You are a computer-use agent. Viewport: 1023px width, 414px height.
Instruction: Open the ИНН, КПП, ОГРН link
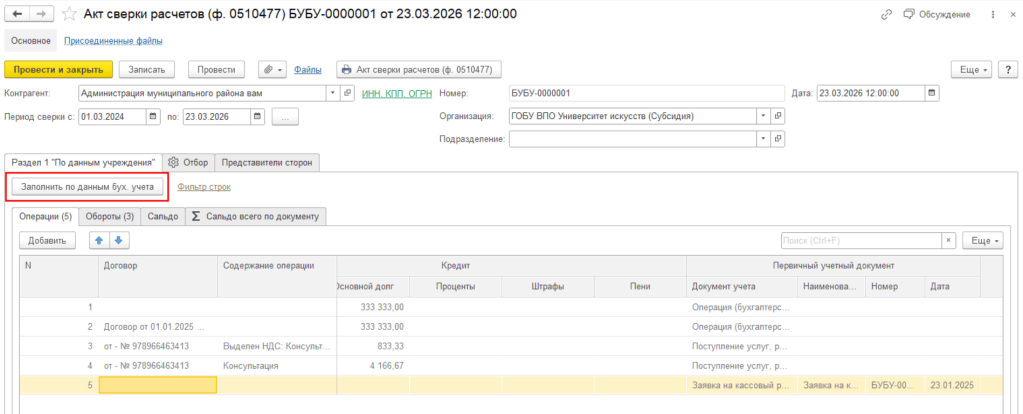tap(397, 94)
